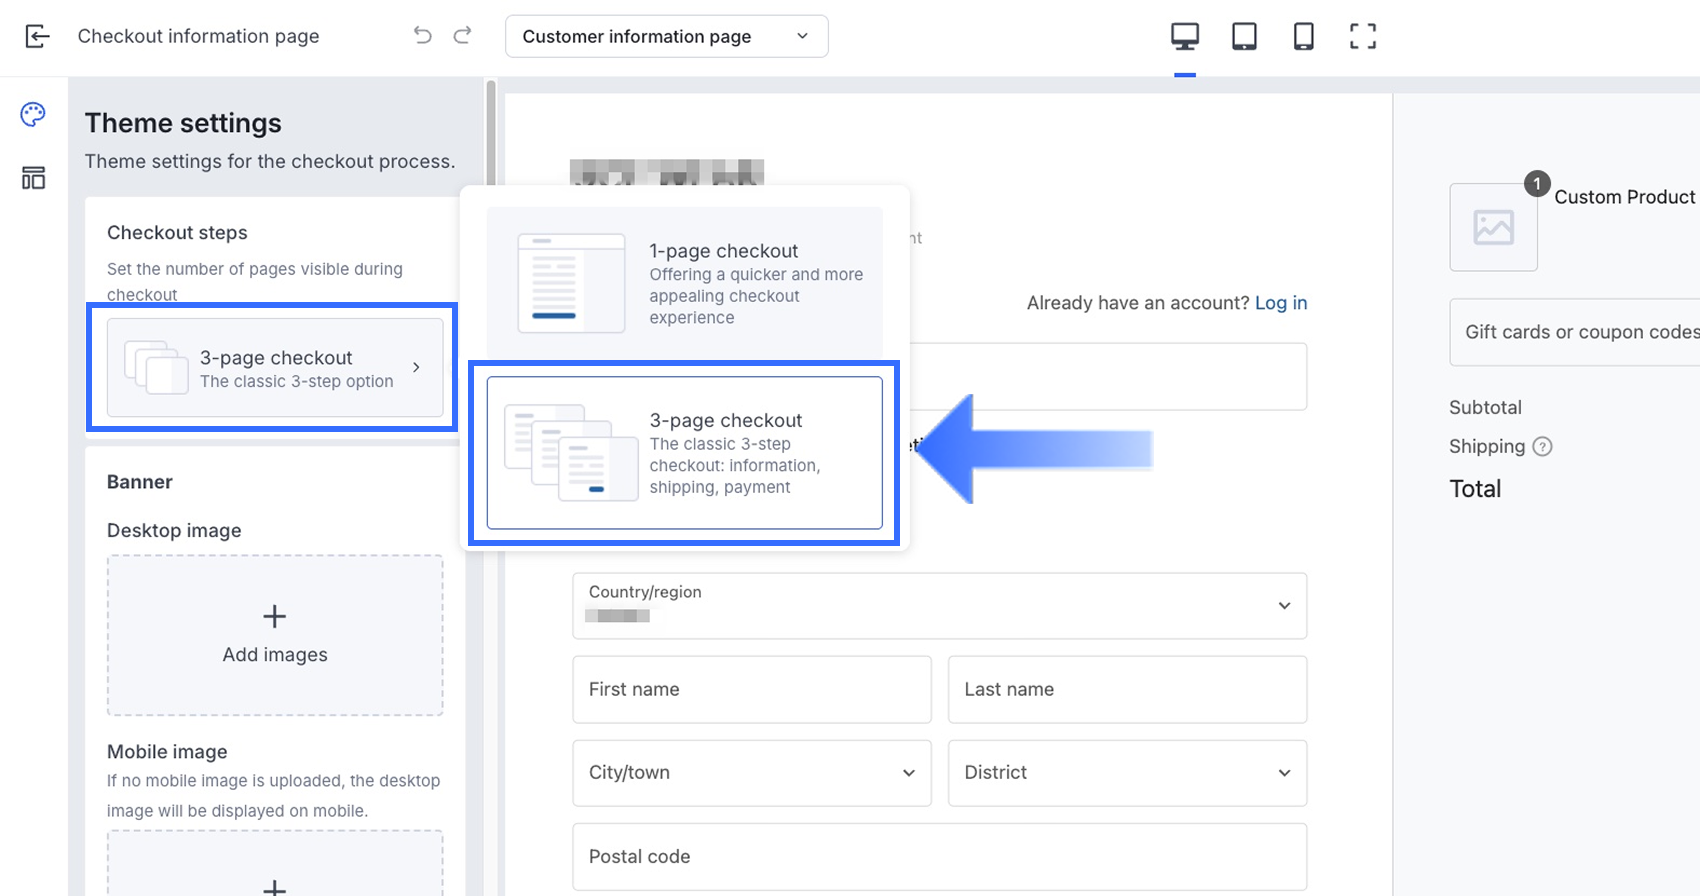1700x896 pixels.
Task: Enter fullscreen preview mode
Action: (x=1362, y=37)
